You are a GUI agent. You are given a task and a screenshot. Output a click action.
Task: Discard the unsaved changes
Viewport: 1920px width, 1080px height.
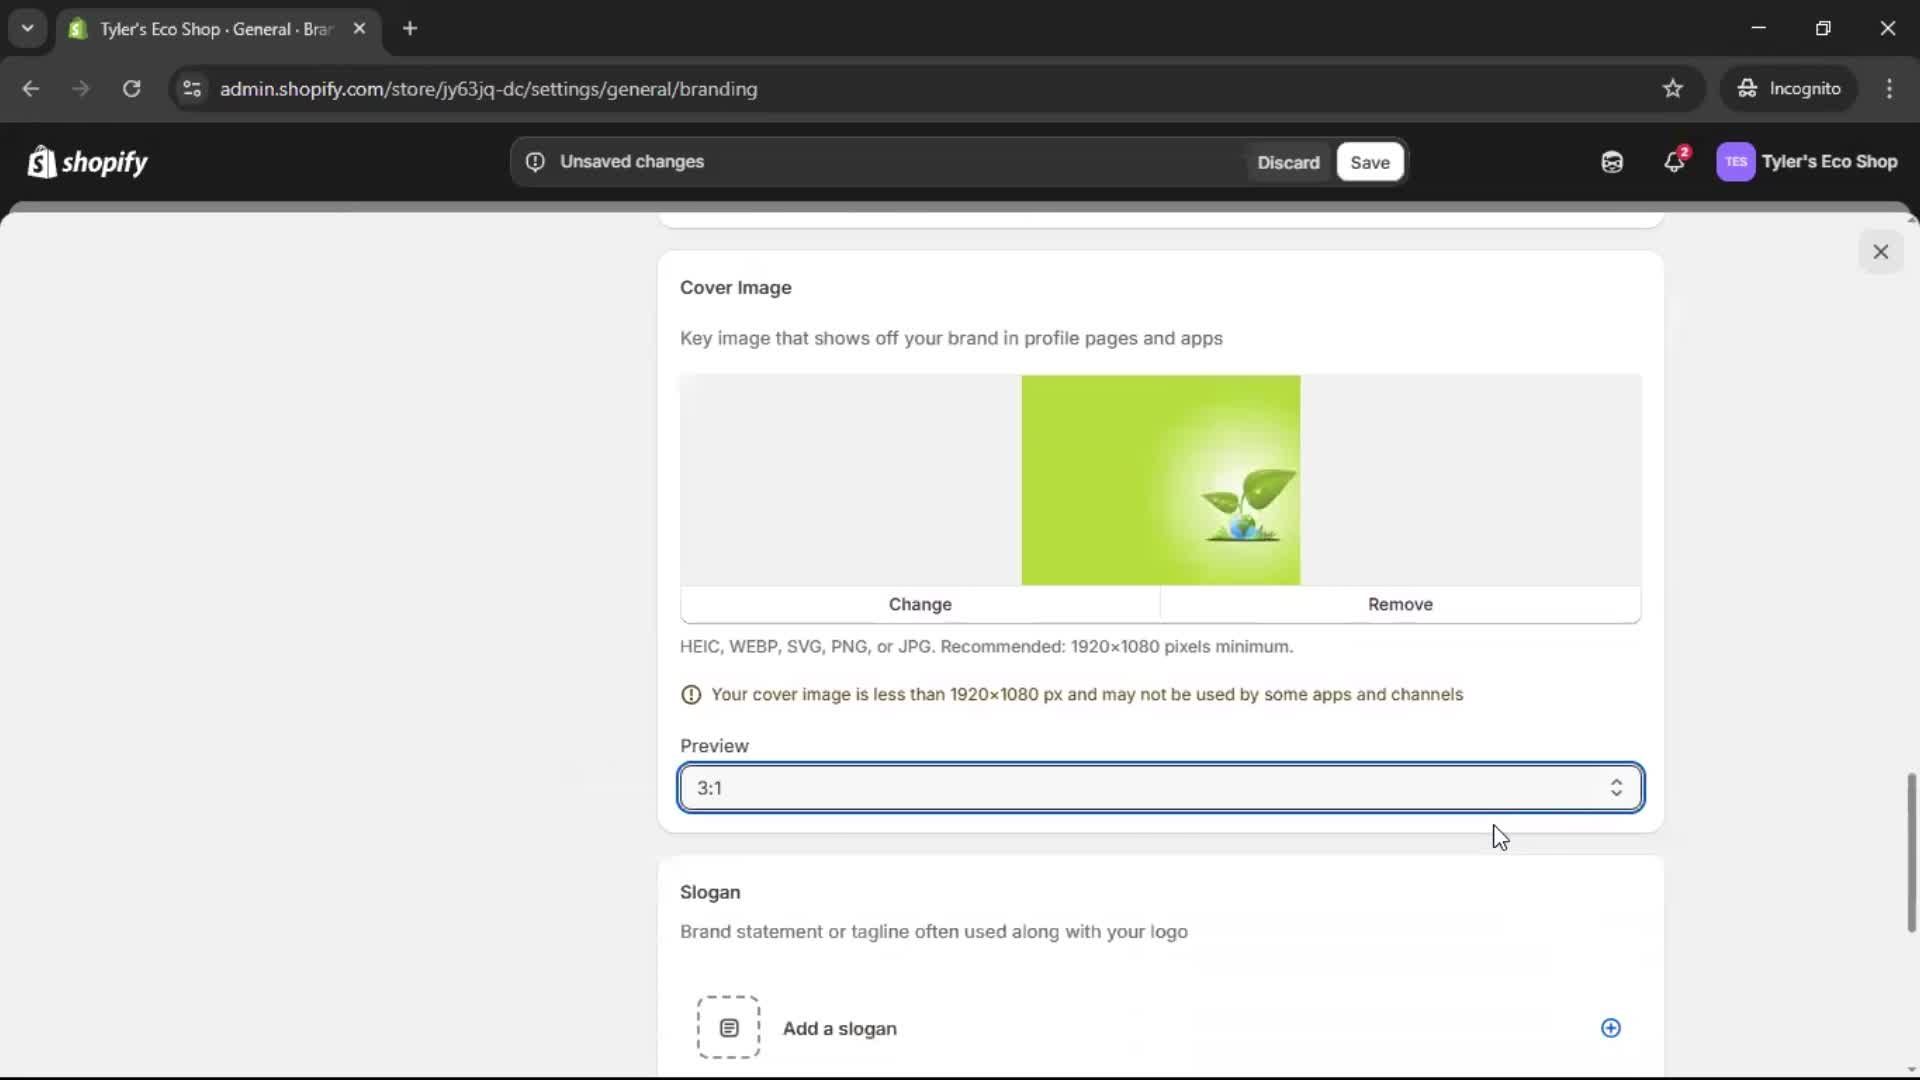pos(1288,162)
